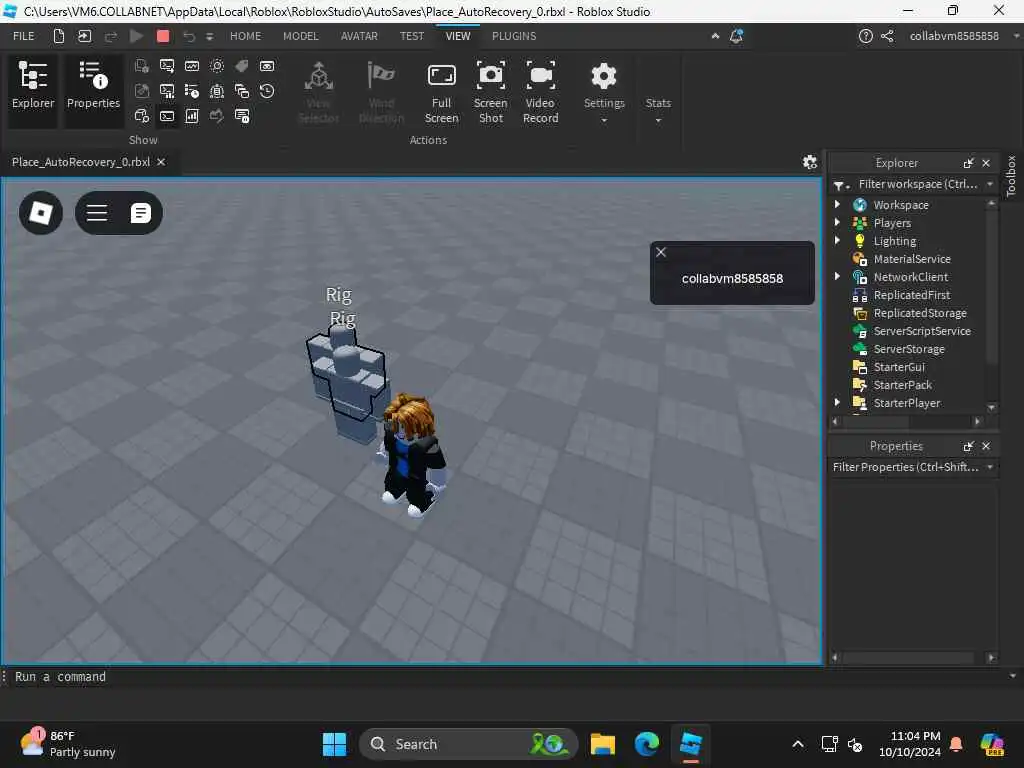The width and height of the screenshot is (1024, 768).
Task: Close the Place_AutoRecovery_0.rbxl tab
Action: [x=161, y=162]
